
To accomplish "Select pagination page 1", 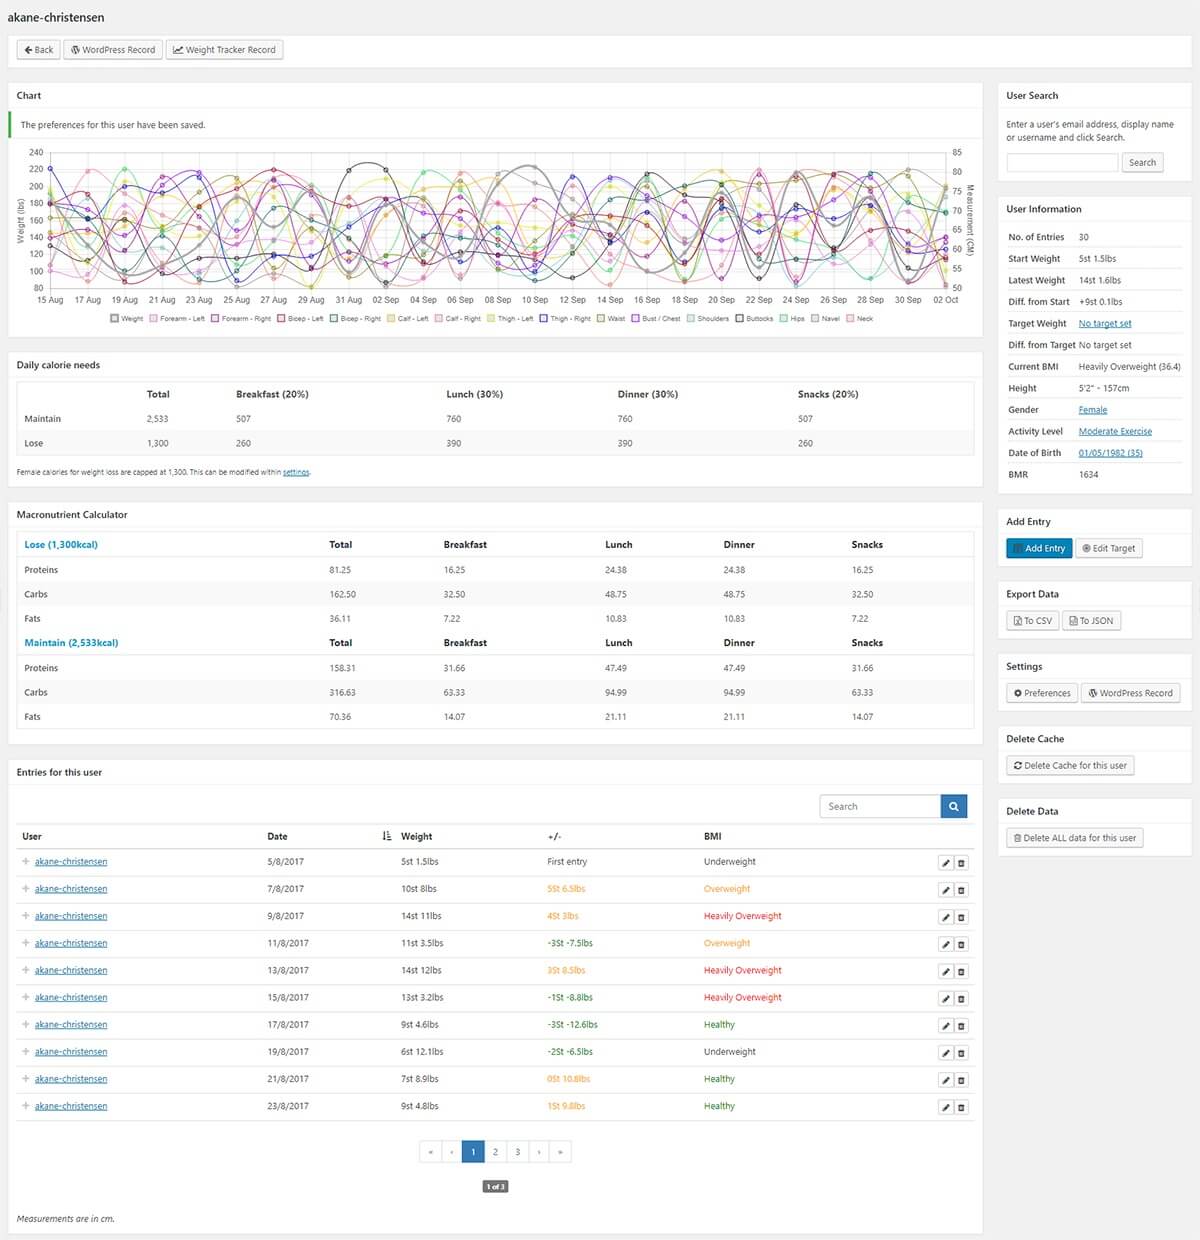I will pos(473,1152).
